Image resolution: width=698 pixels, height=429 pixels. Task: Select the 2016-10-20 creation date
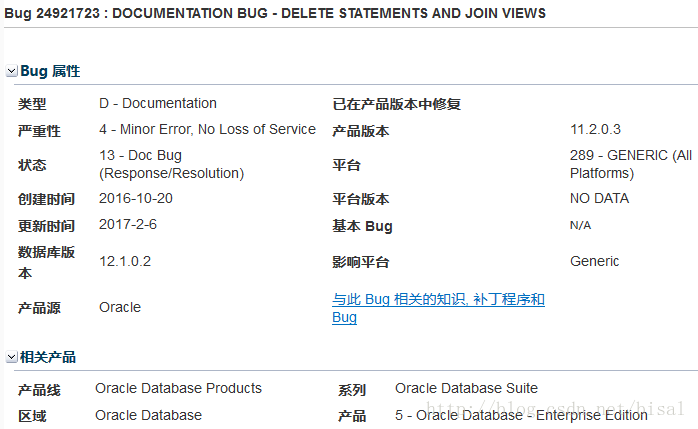pyautogui.click(x=135, y=198)
